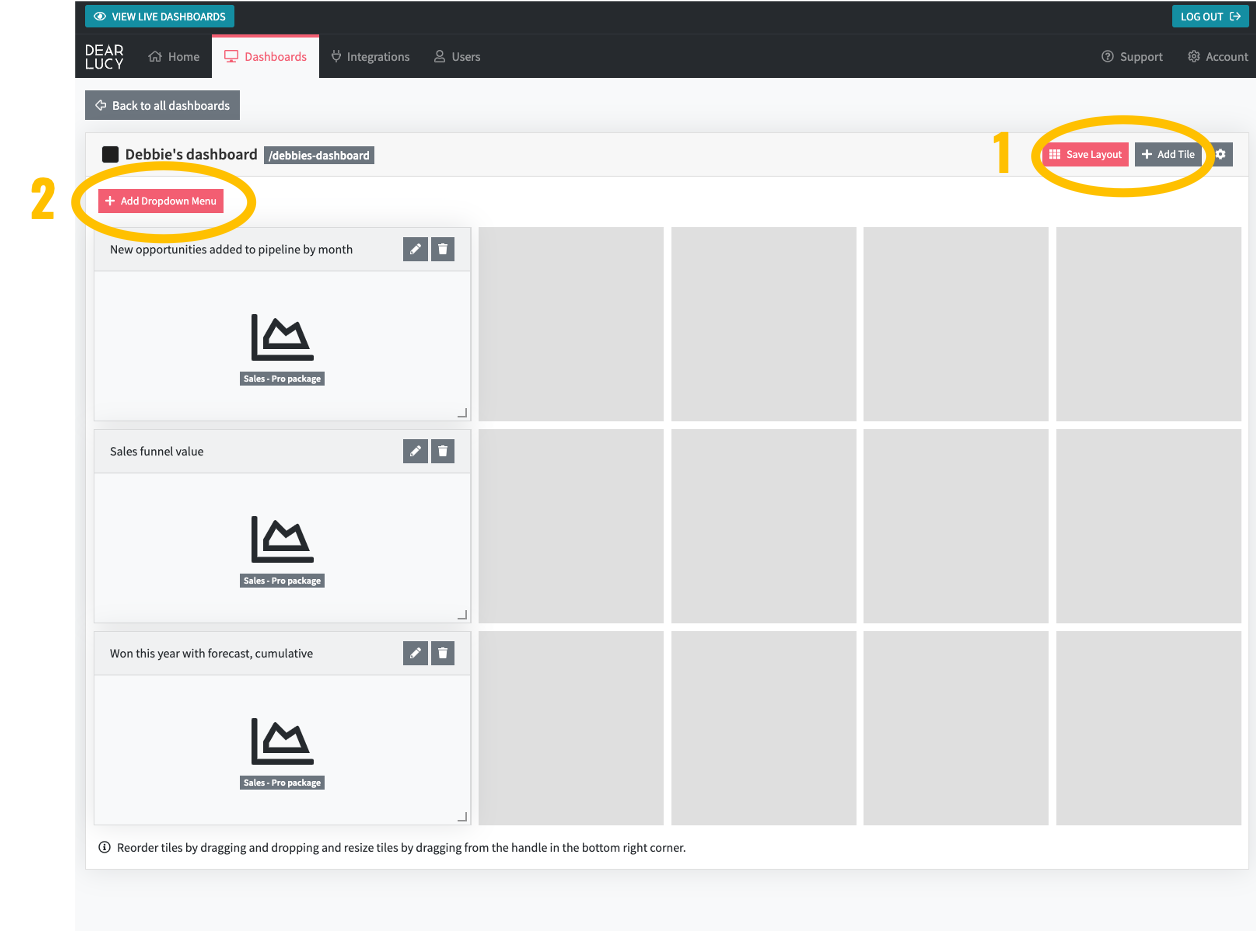1256x931 pixels.
Task: Click the /debbies-dashboard slug label
Action: point(319,155)
